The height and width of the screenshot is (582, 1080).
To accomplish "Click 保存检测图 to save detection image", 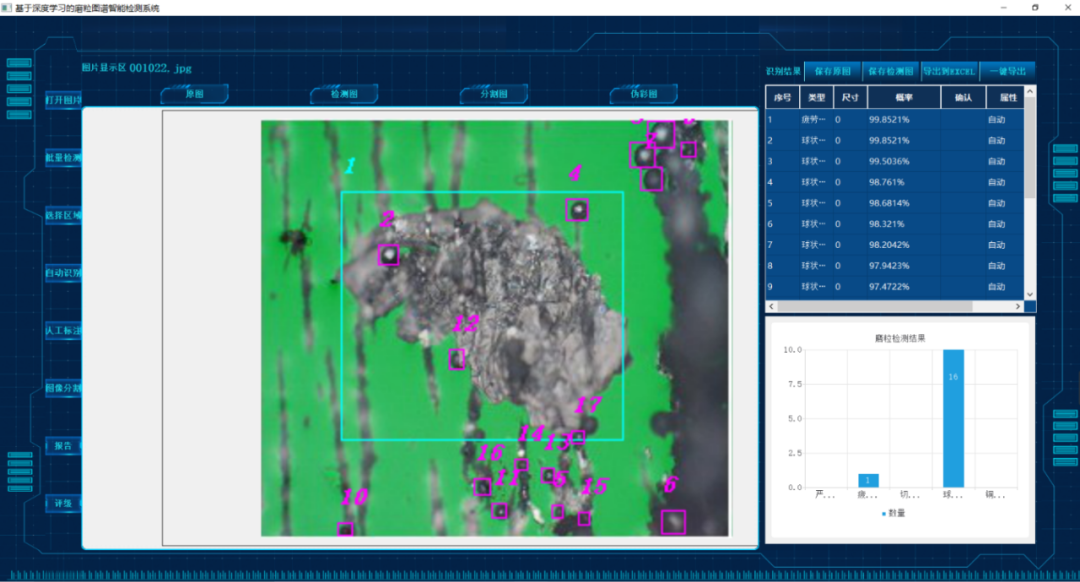I will [890, 71].
